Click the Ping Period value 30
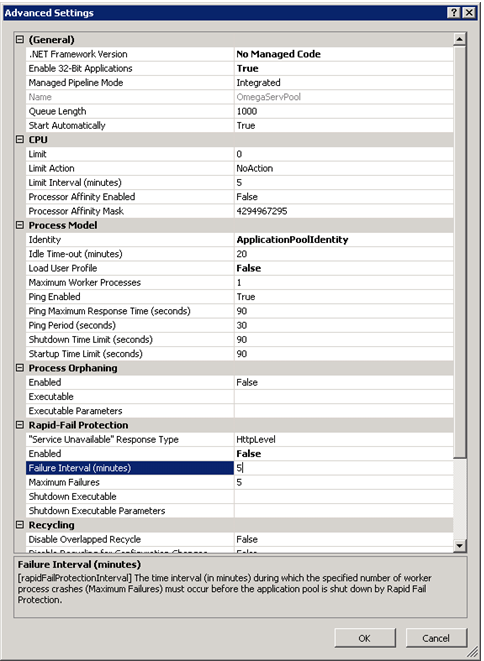484x661 pixels. coord(242,325)
